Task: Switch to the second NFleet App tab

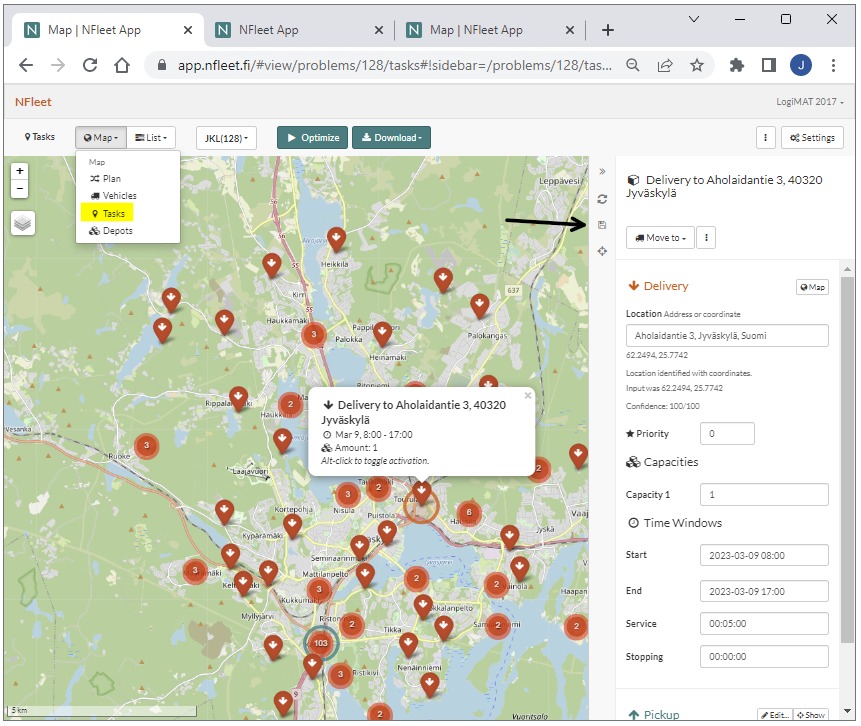Action: pyautogui.click(x=299, y=30)
